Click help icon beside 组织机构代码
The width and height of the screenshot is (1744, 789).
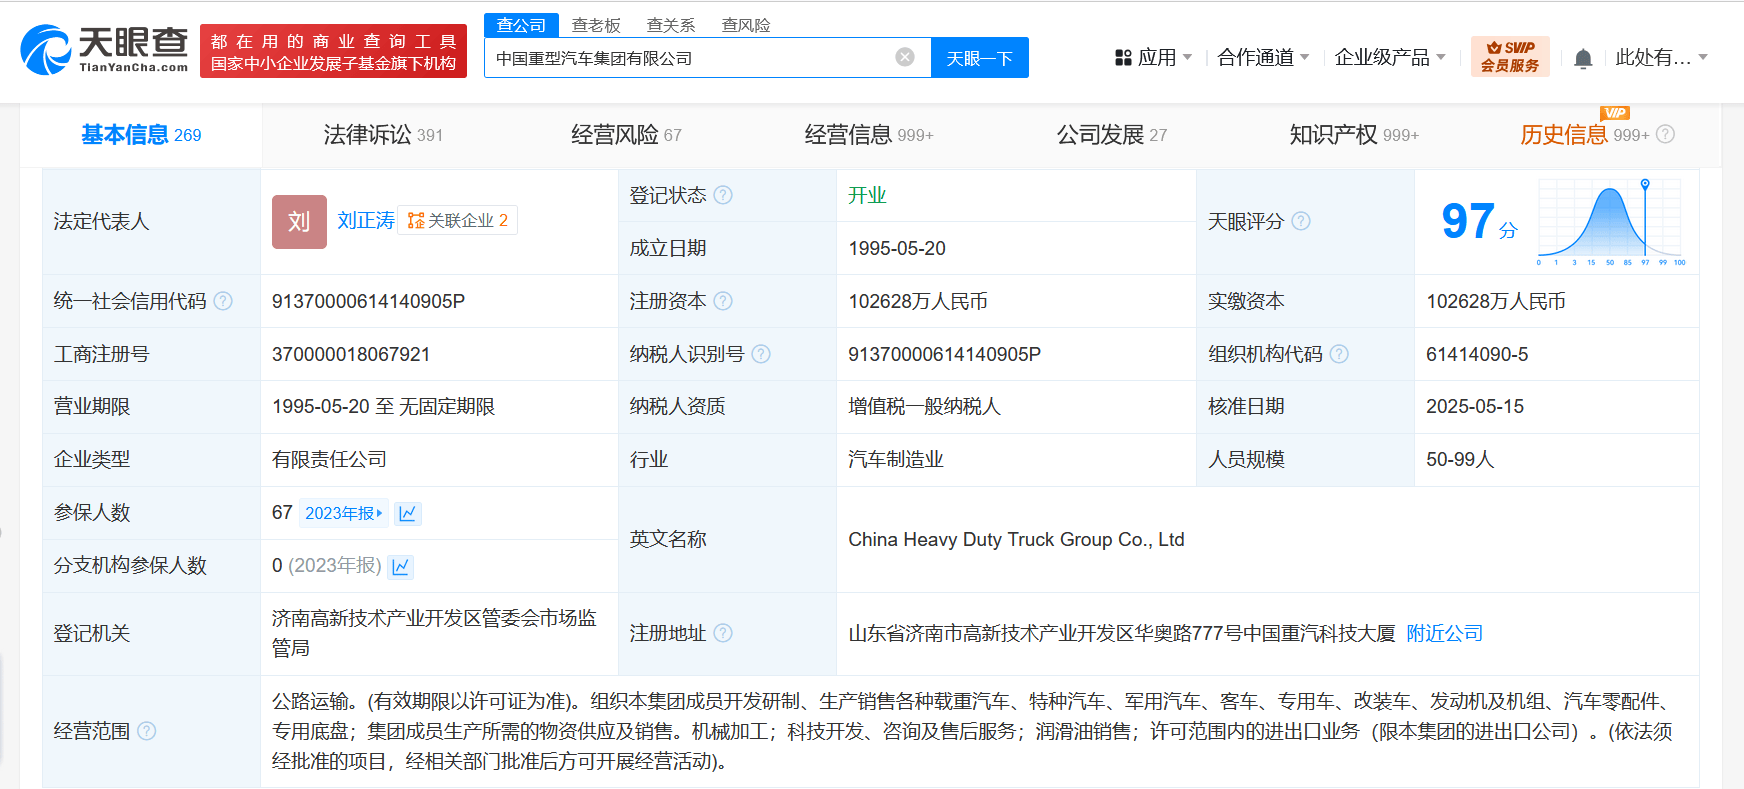click(x=1339, y=354)
